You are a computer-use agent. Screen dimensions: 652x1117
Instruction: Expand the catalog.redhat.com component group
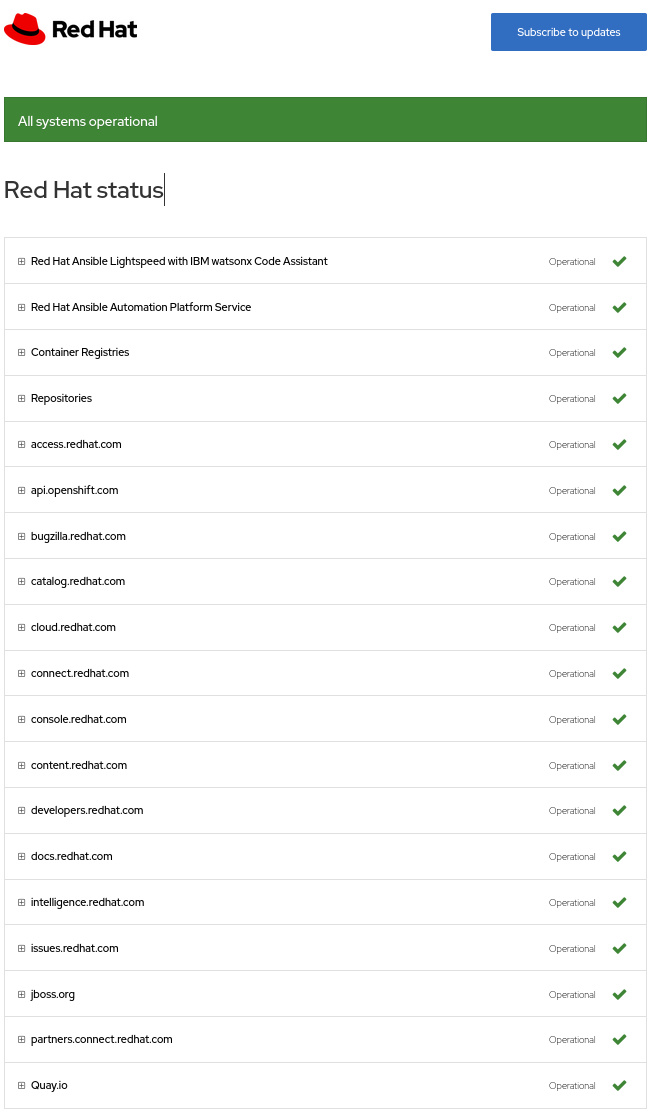(22, 582)
